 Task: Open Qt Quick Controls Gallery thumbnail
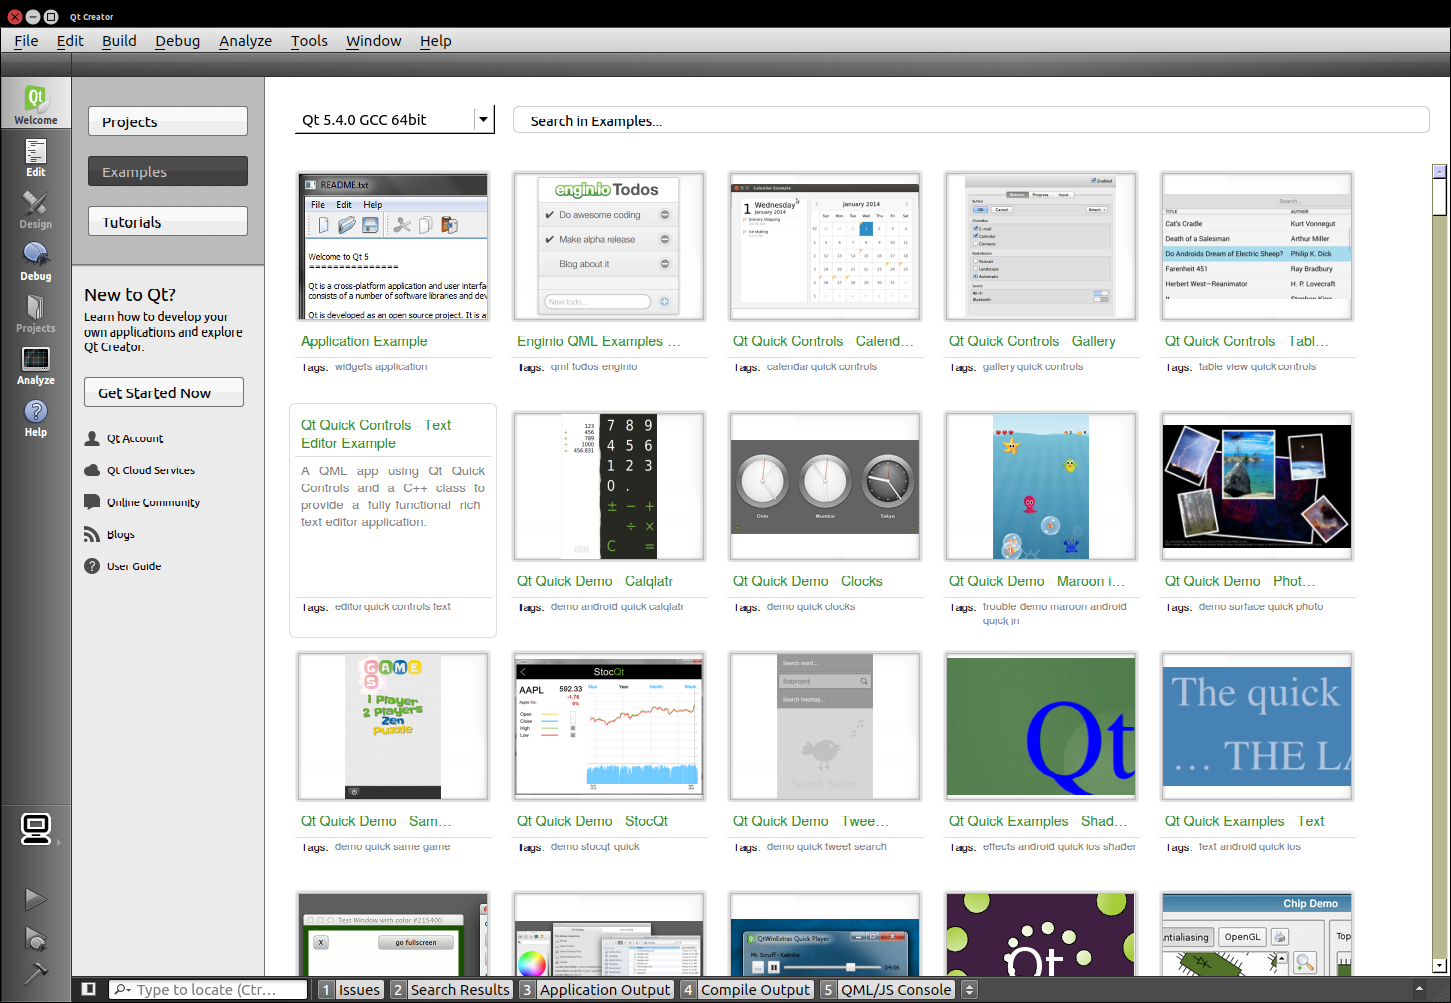(x=1041, y=246)
